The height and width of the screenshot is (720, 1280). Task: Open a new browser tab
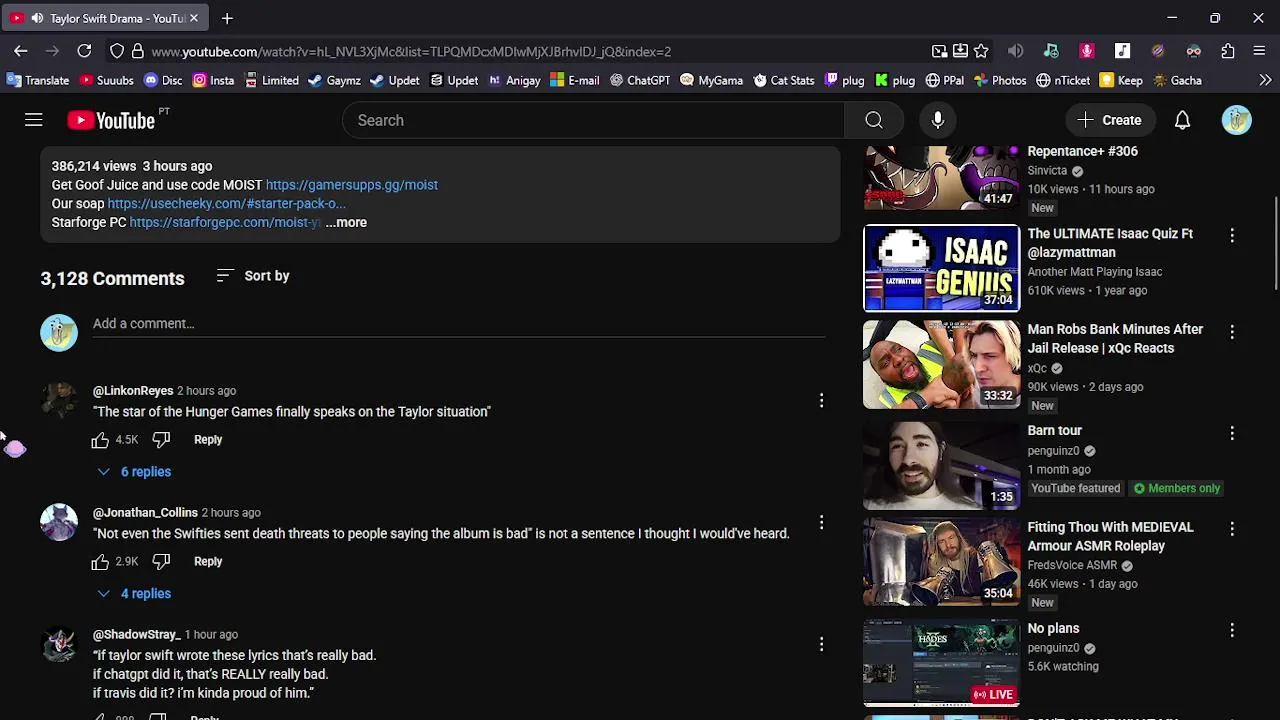[x=227, y=18]
